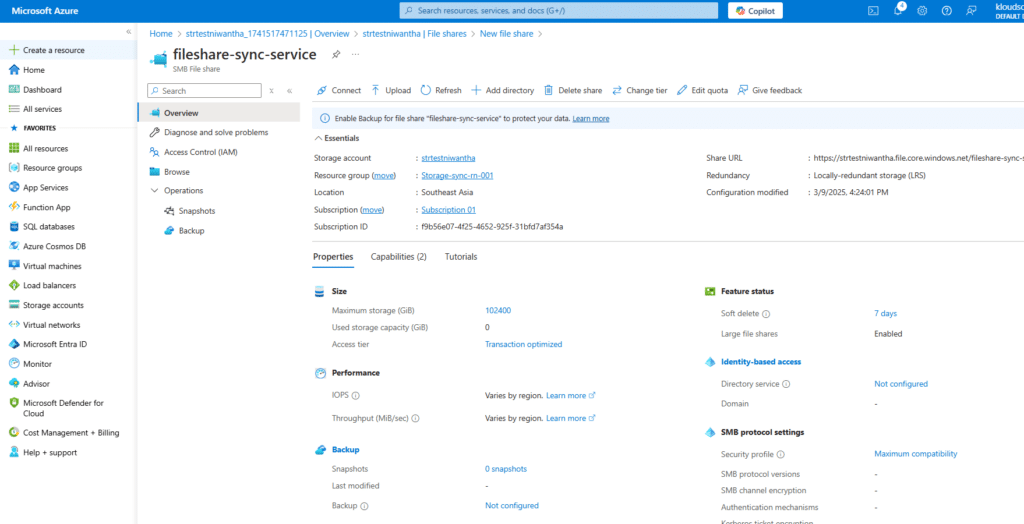Click the Storage-sync-rn-001 resource group link
This screenshot has width=1024, height=524.
coord(457,175)
